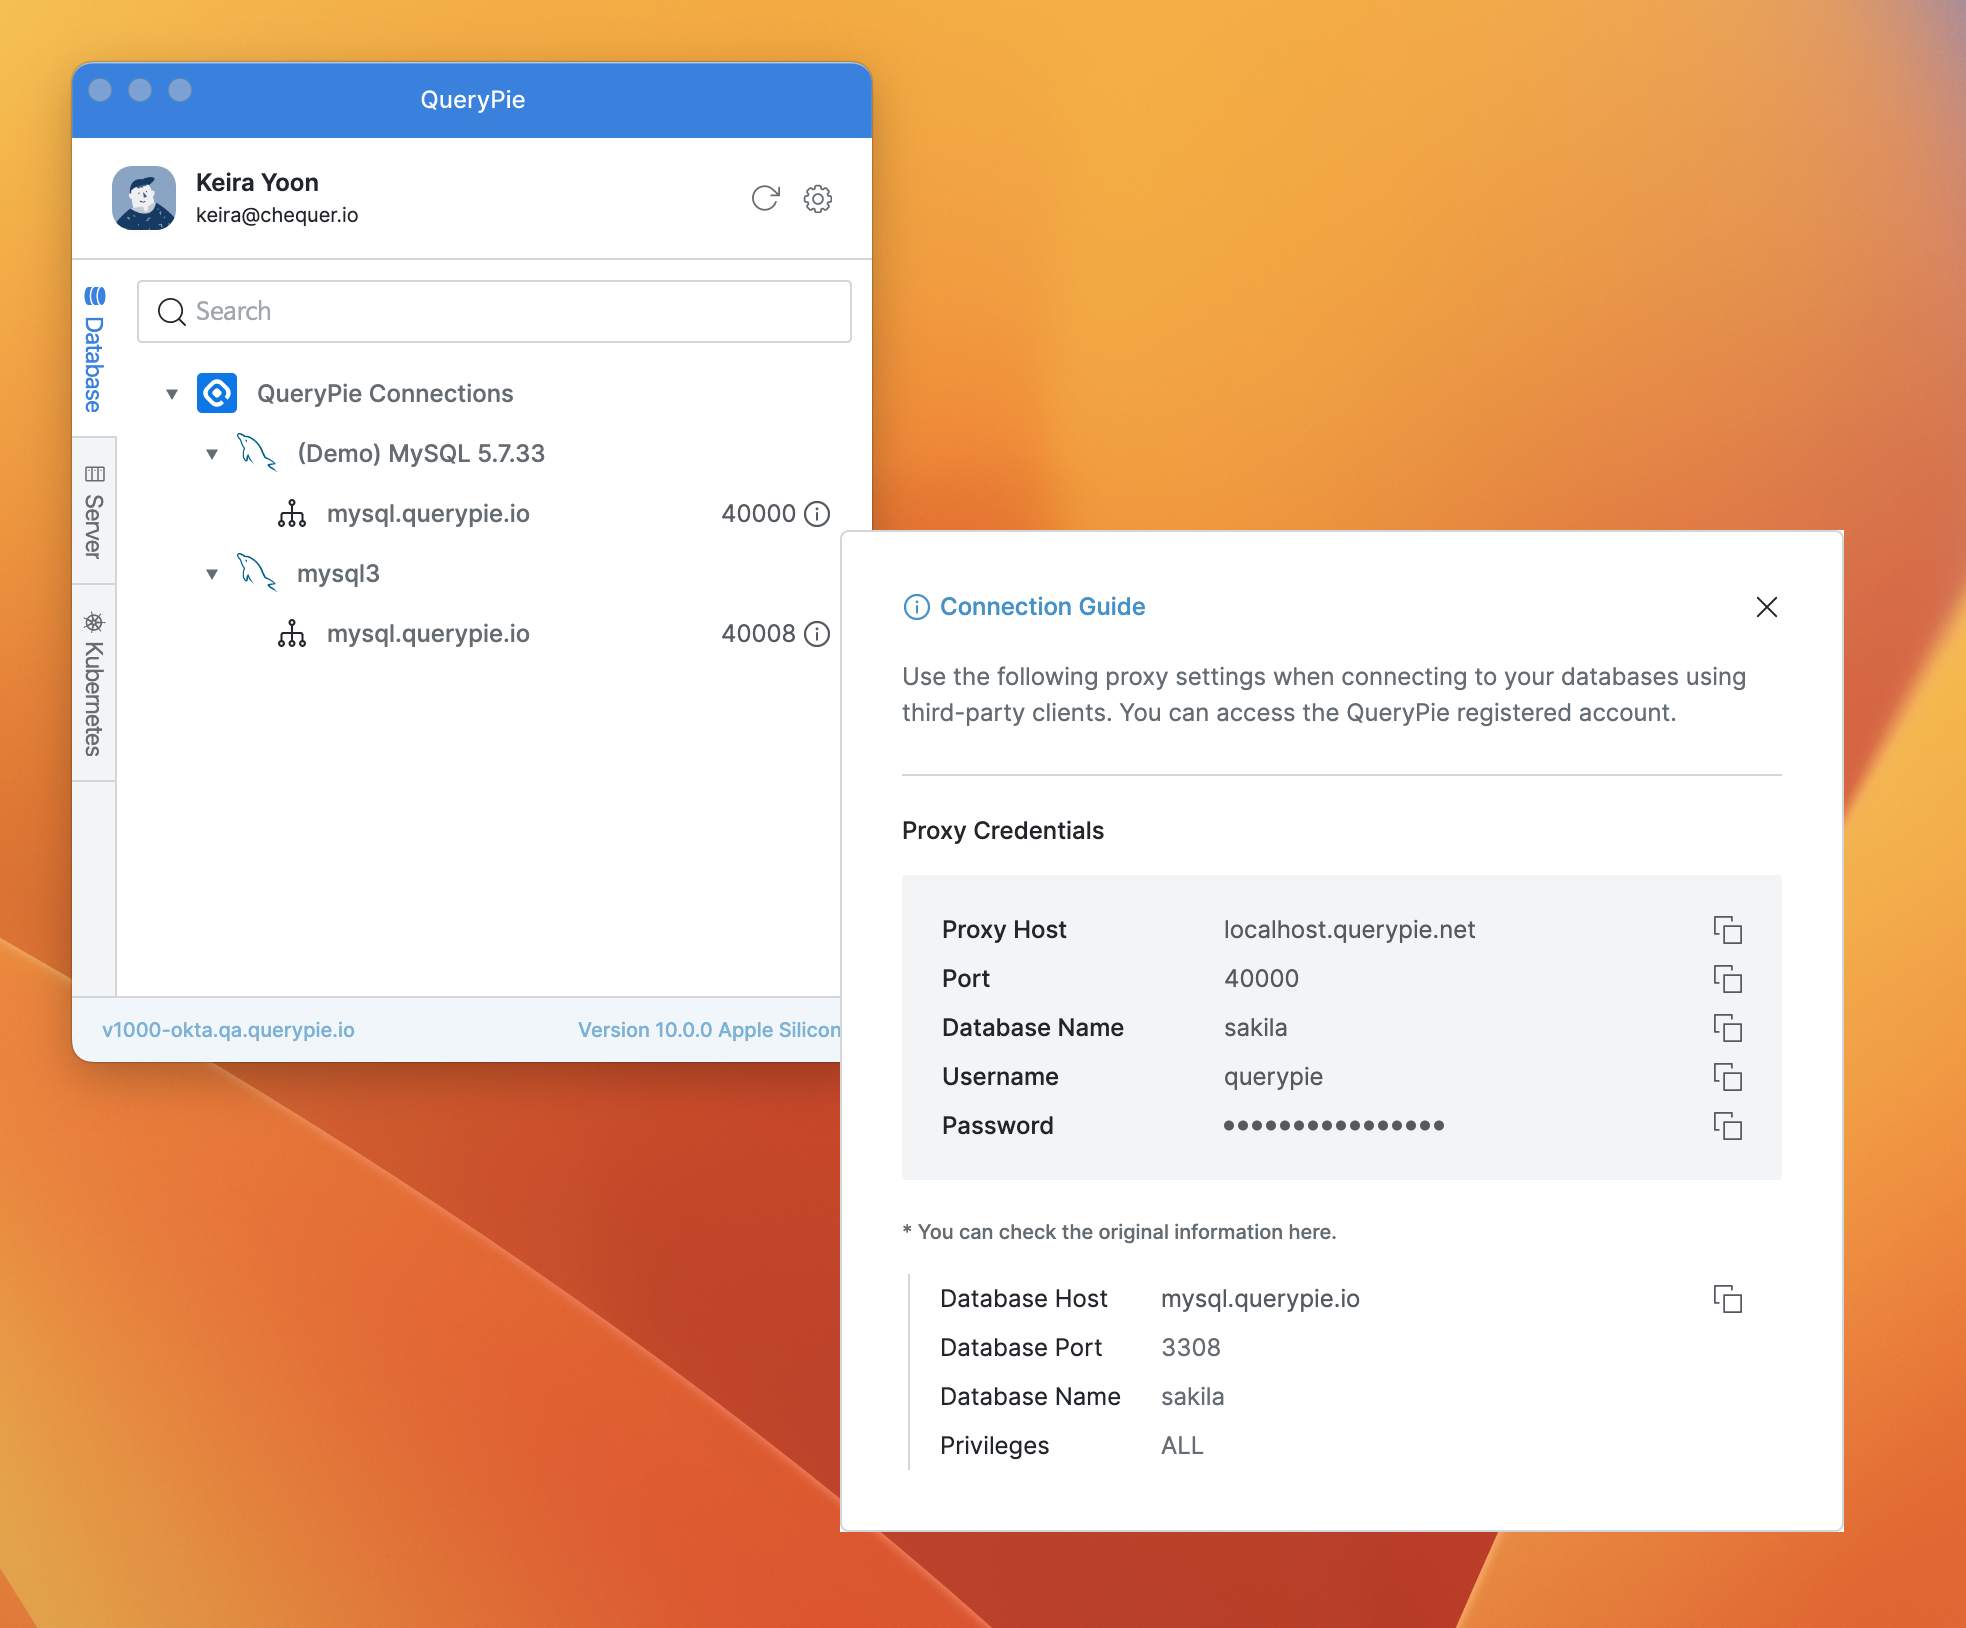
Task: Show info for port 40000 connection
Action: pos(818,514)
